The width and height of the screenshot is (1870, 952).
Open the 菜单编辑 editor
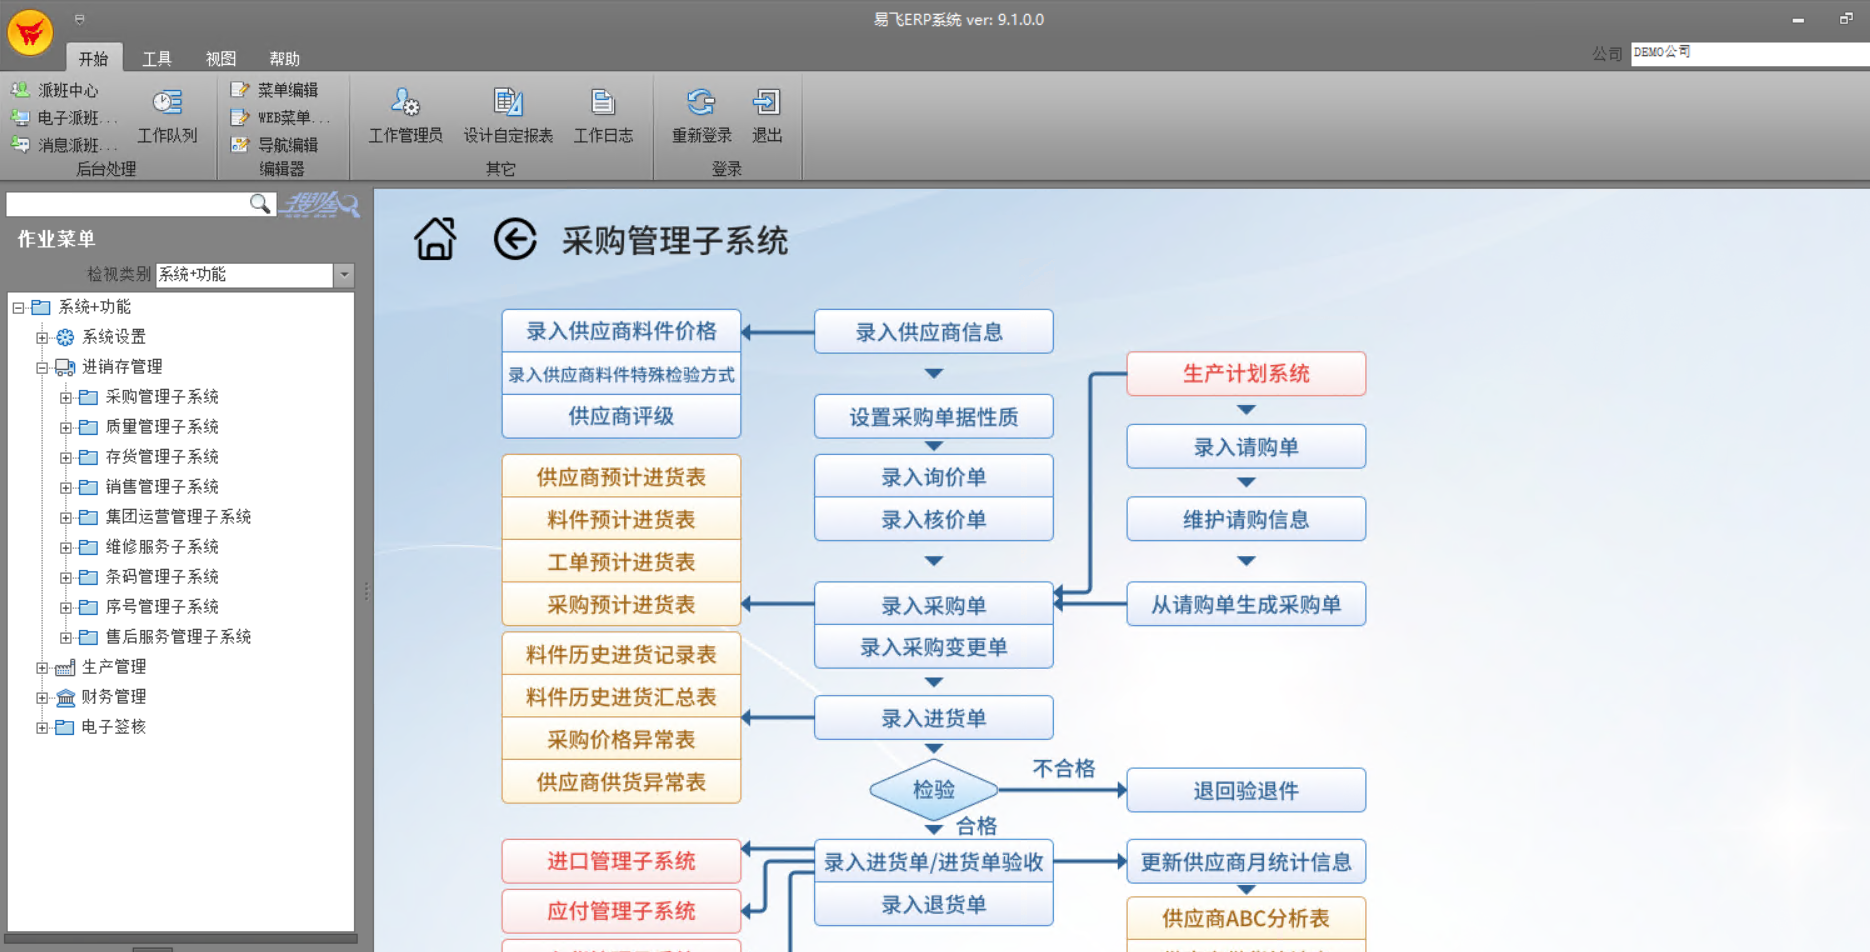click(275, 90)
